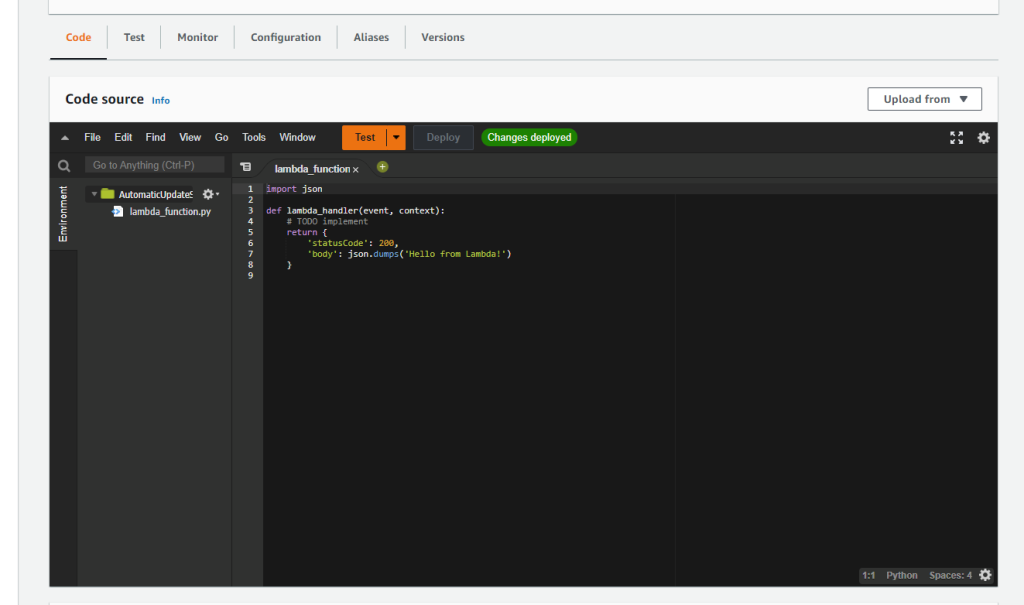Click the search magnifier icon in sidebar
1024x605 pixels.
tap(64, 166)
